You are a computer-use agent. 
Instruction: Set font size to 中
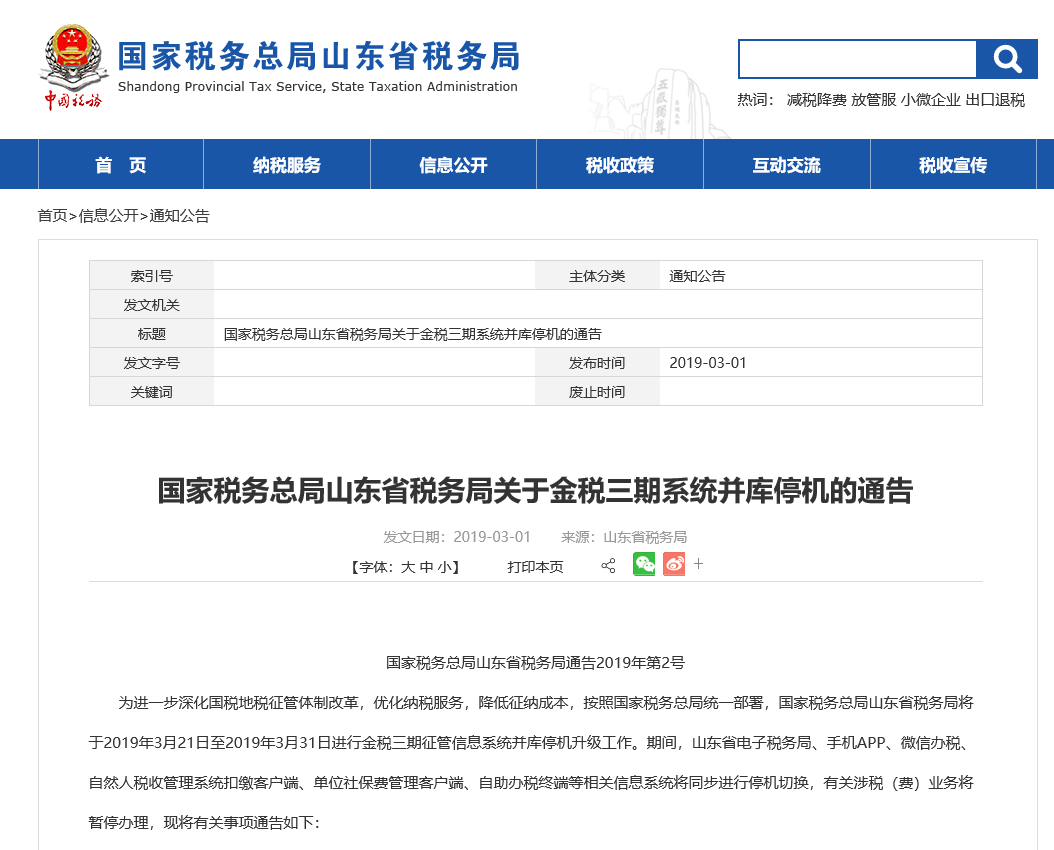coord(427,567)
